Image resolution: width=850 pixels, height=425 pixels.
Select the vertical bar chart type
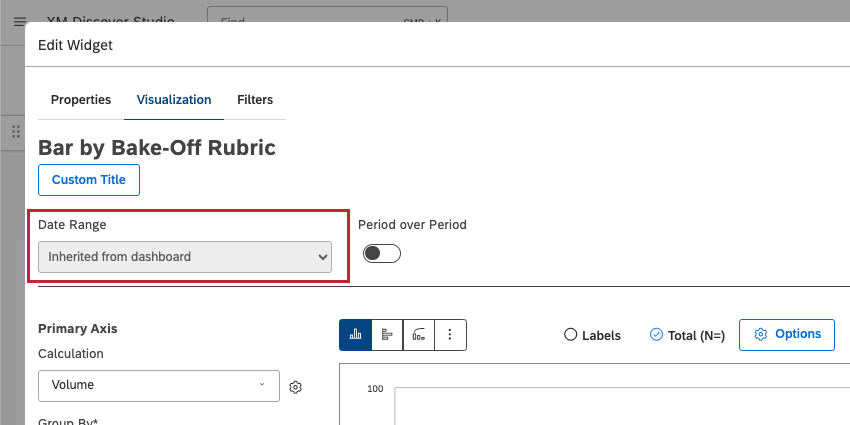click(355, 335)
